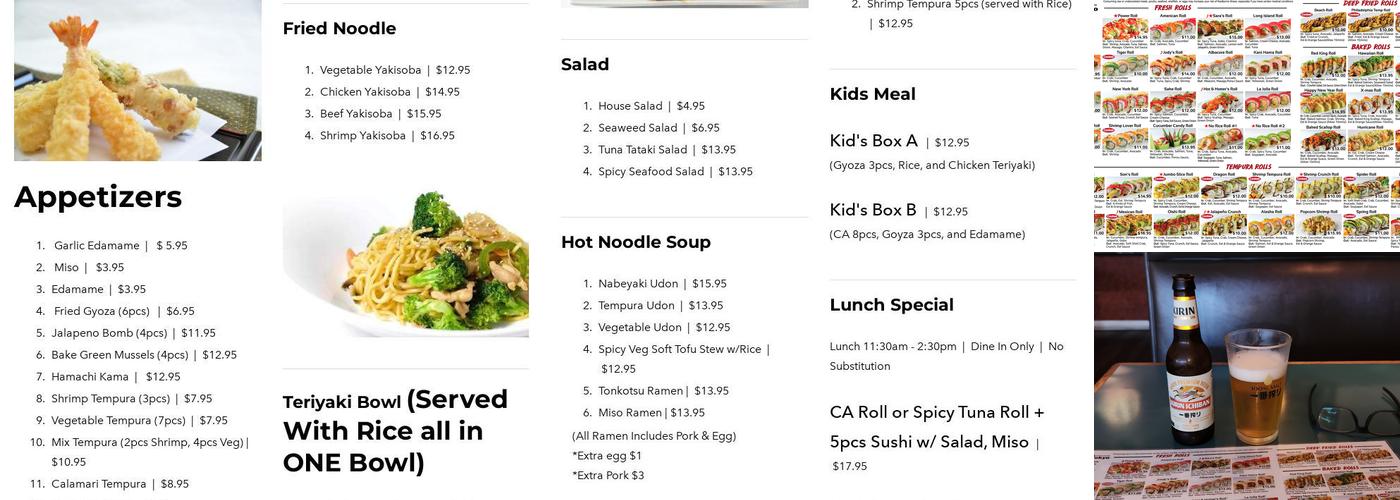
Task: Click the Kirin Ichiban beer photo
Action: [x=1246, y=375]
